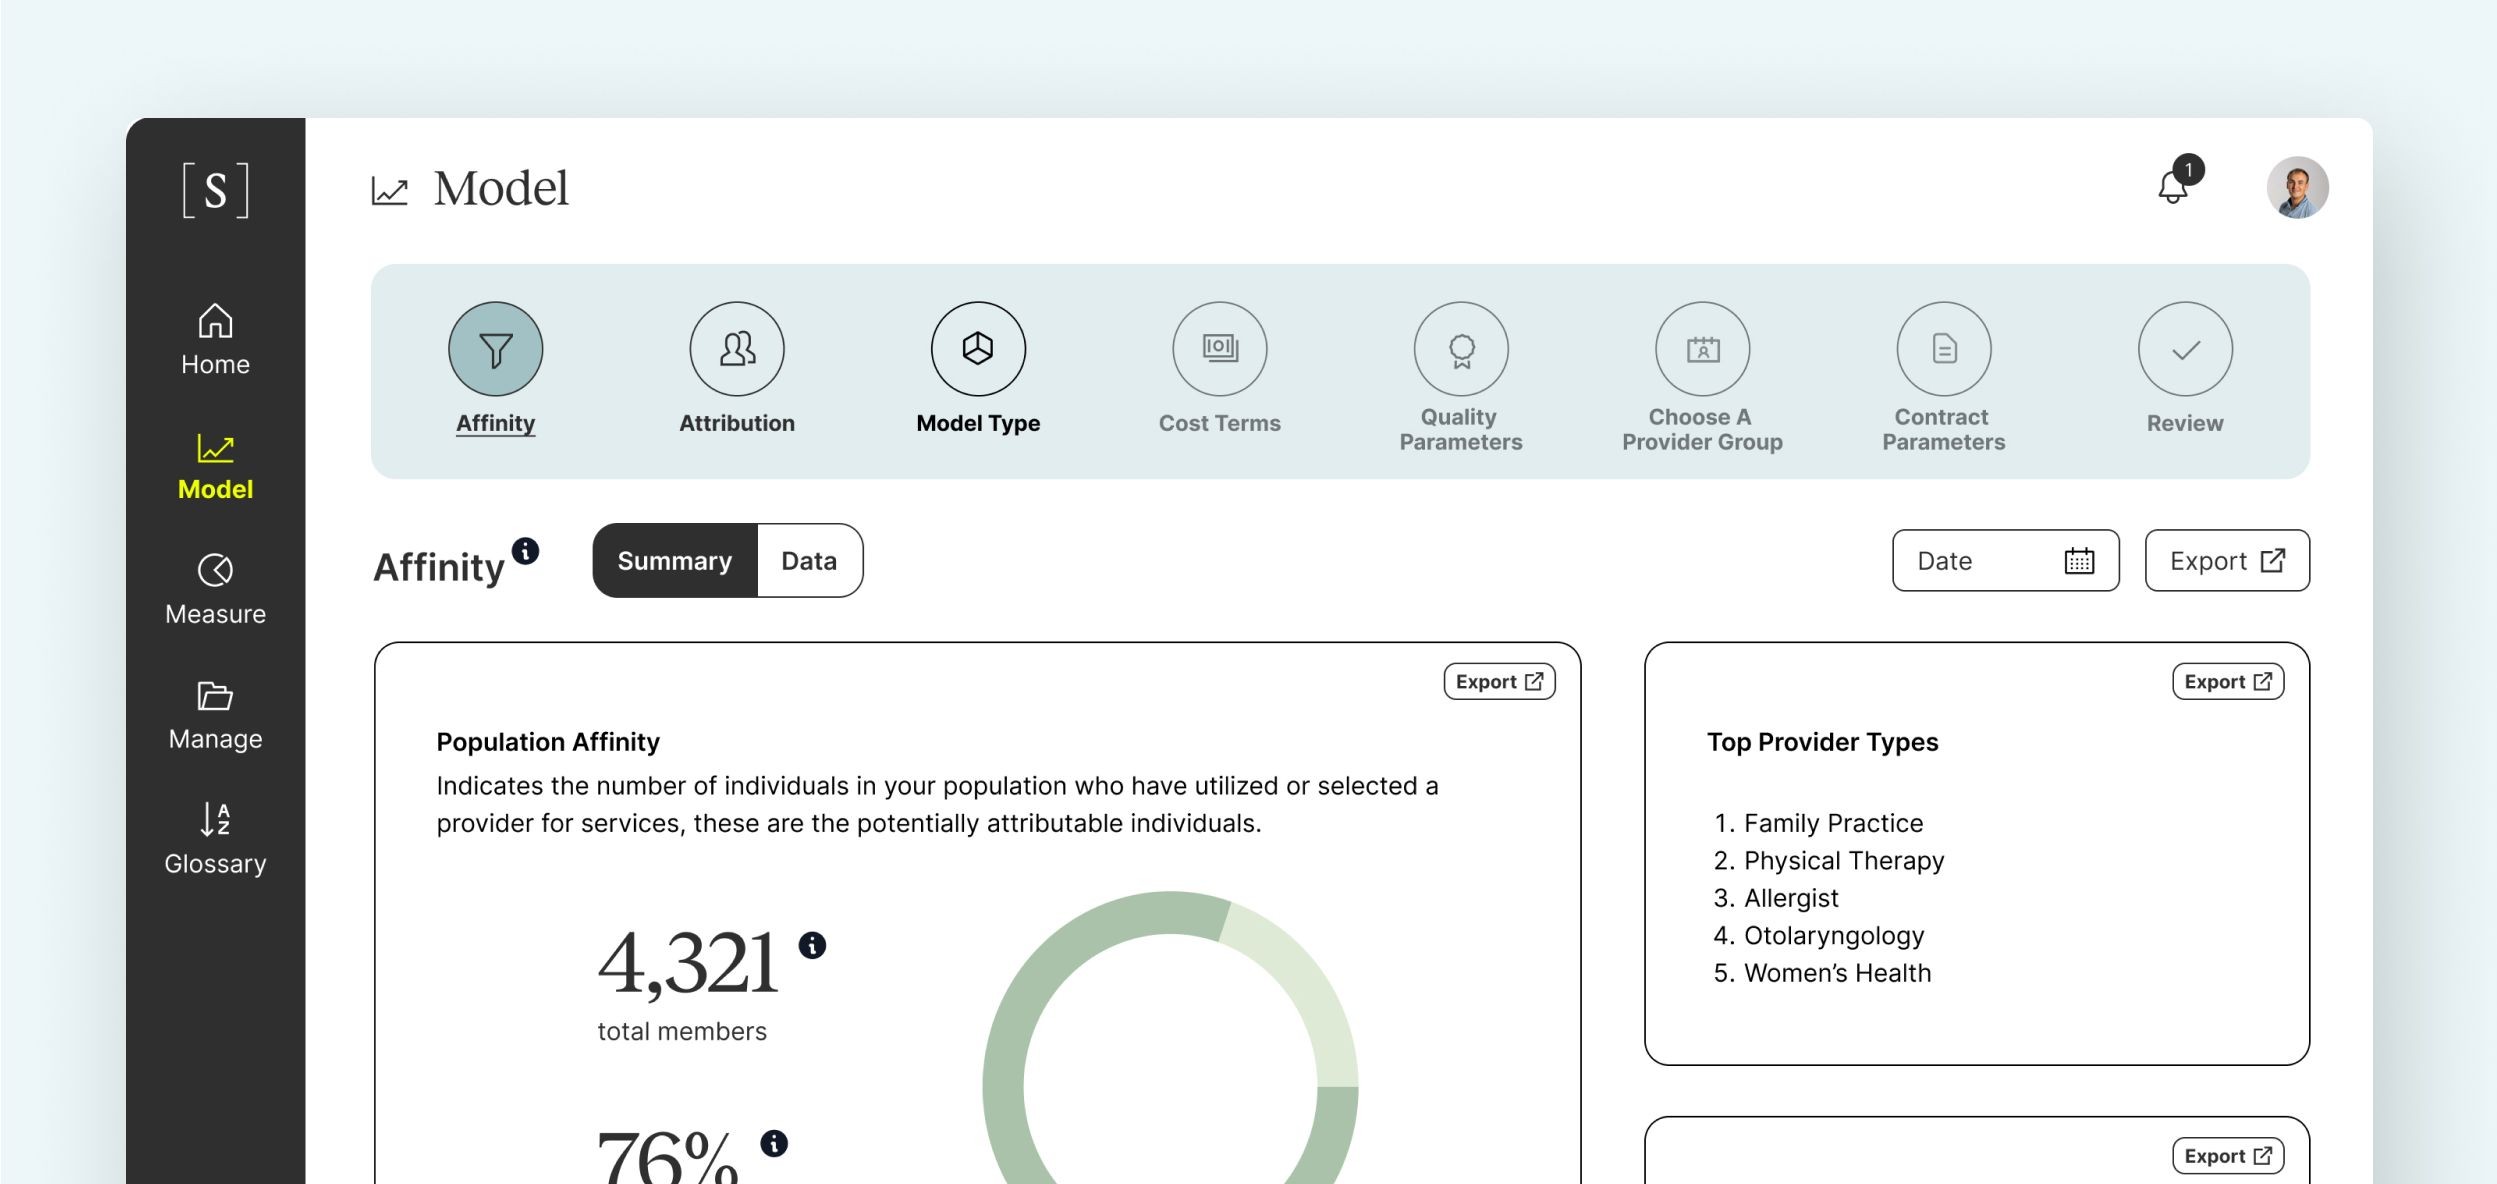Open the Date picker field
Image resolution: width=2497 pixels, height=1184 pixels.
point(2004,561)
